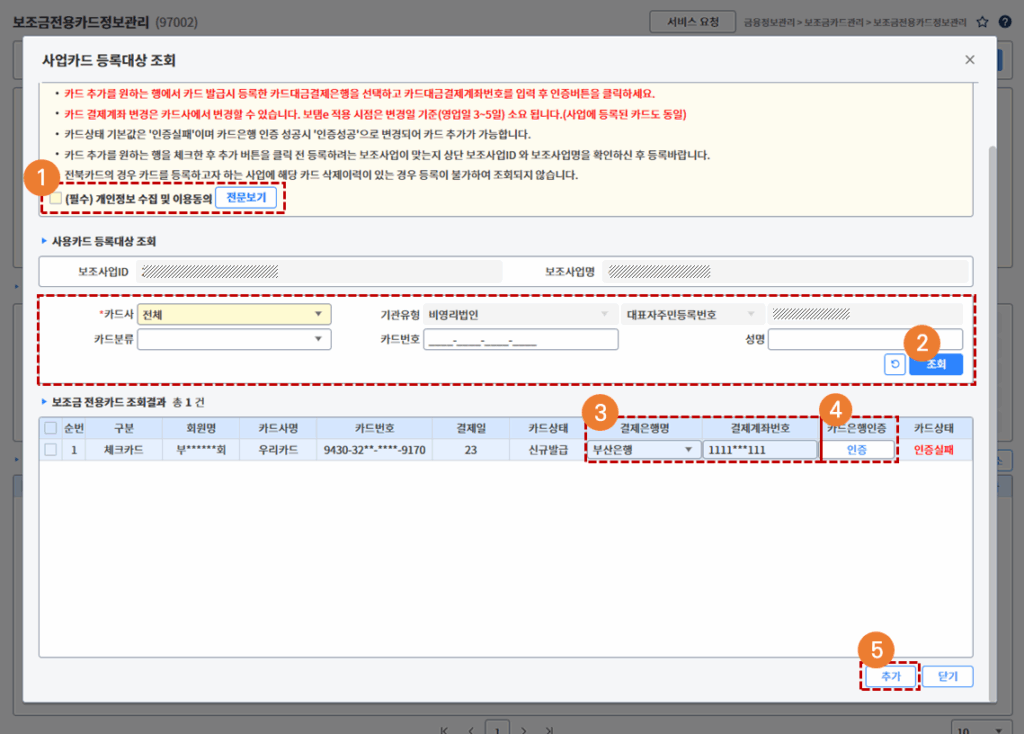Click the 성명 input field
Screen dimensions: 1024x734
point(865,339)
